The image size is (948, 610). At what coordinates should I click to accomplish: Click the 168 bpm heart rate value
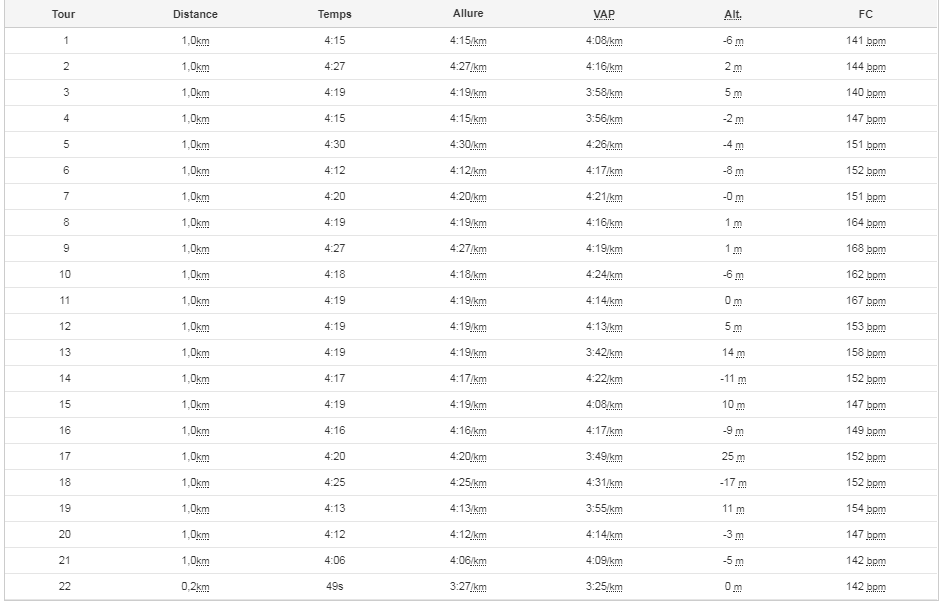[x=865, y=248]
